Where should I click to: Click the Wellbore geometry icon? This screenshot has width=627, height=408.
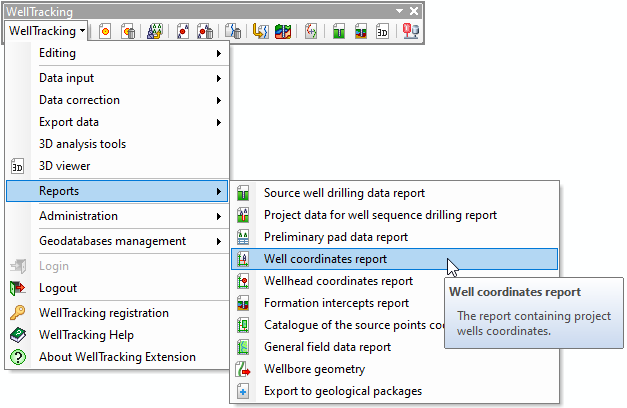pos(243,369)
